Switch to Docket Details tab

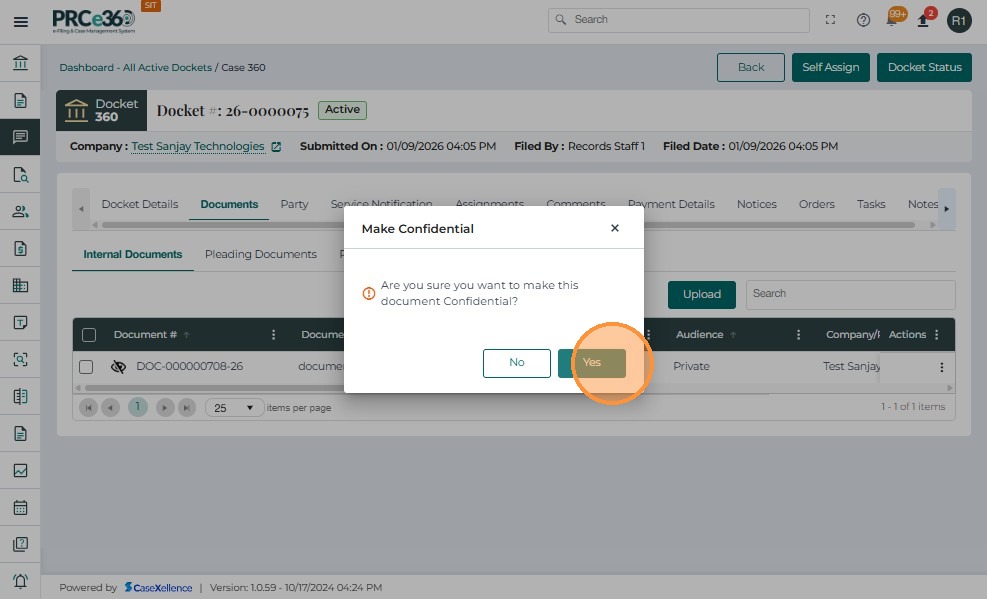140,204
